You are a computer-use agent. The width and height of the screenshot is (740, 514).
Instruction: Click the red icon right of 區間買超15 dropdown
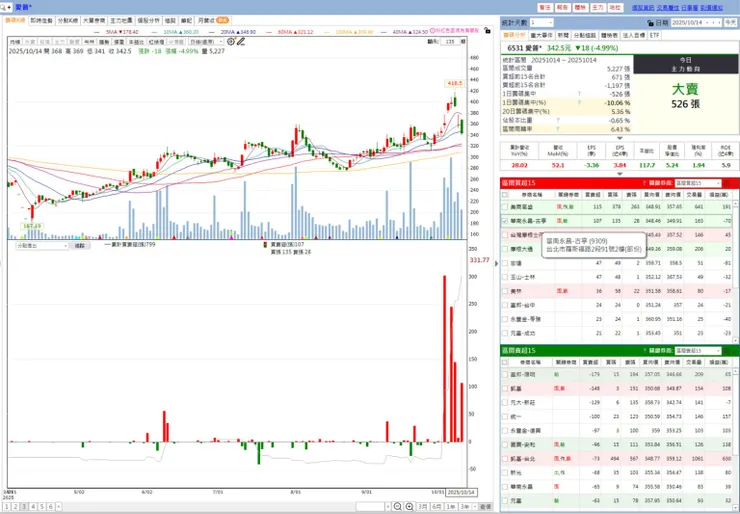[727, 183]
